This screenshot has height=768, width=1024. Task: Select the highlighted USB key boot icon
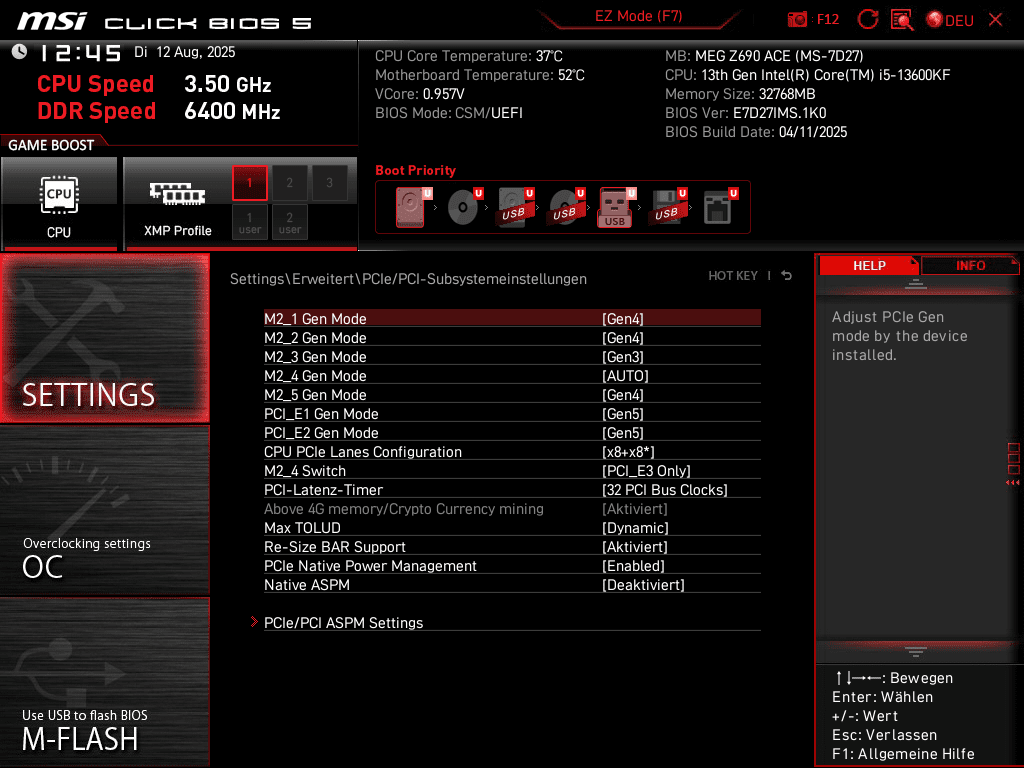(616, 207)
